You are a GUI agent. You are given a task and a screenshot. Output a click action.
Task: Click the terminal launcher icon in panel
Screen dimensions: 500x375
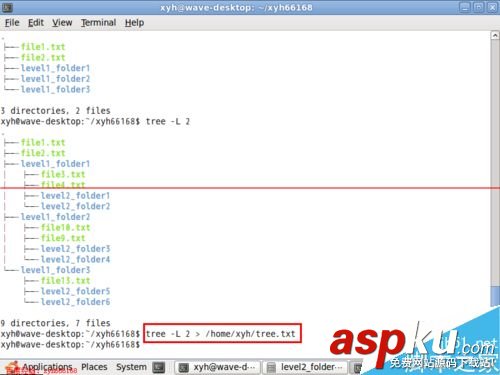[159, 367]
